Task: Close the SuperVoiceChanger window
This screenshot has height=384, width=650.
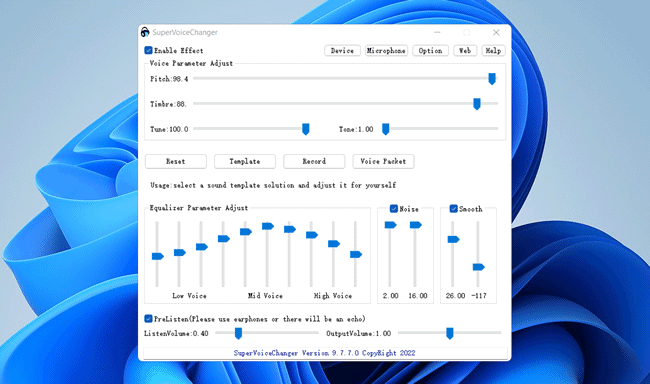Action: point(496,32)
